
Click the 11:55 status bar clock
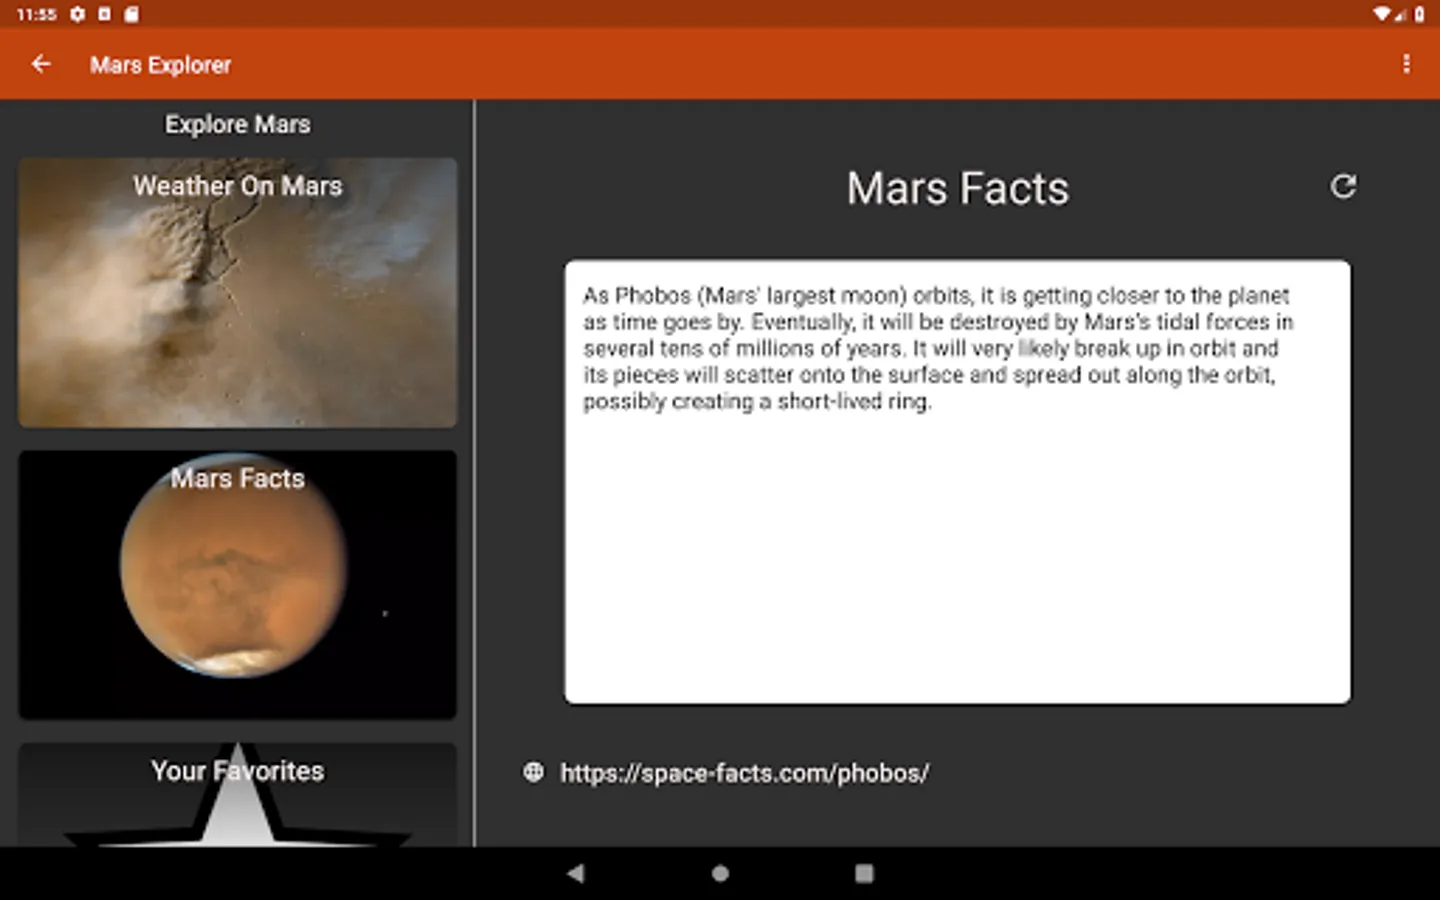tap(37, 14)
